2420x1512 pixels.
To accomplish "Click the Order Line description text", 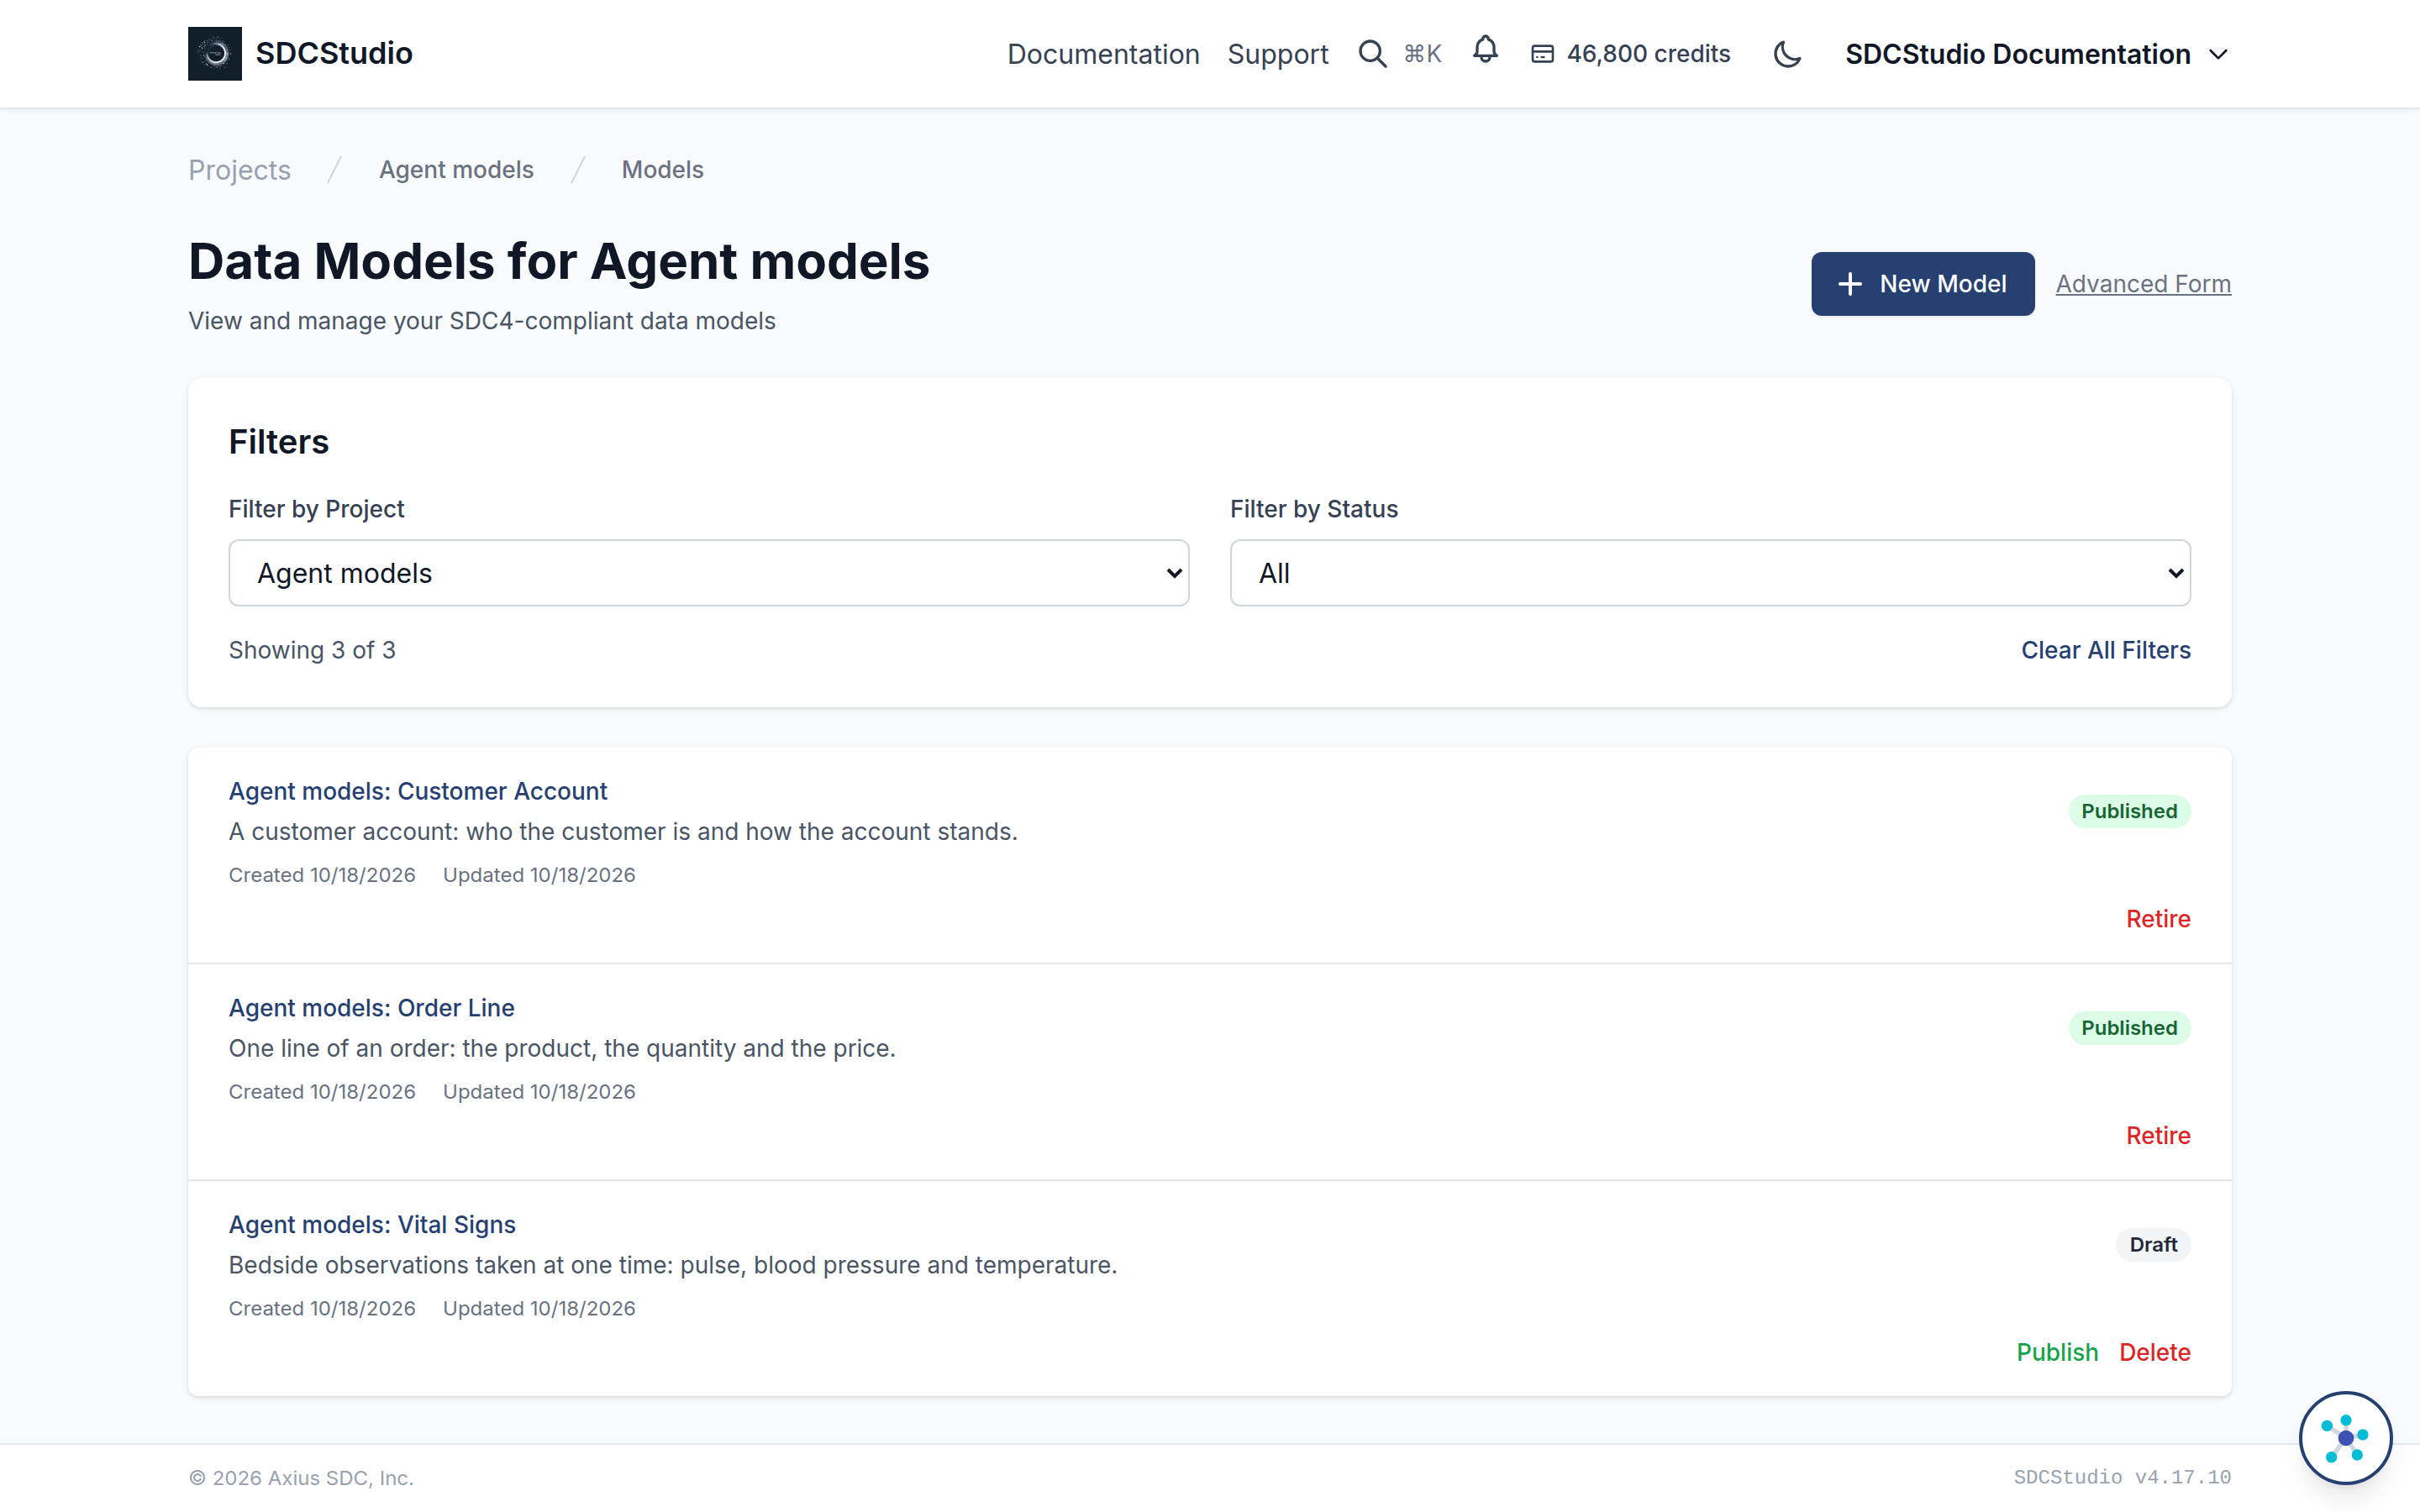I will pyautogui.click(x=562, y=1048).
